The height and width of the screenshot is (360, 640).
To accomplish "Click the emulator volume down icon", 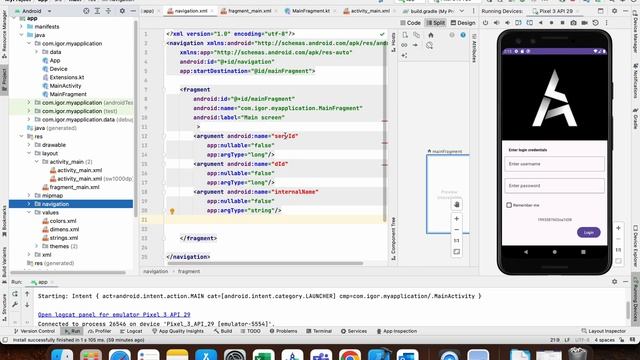I will pos(507,23).
